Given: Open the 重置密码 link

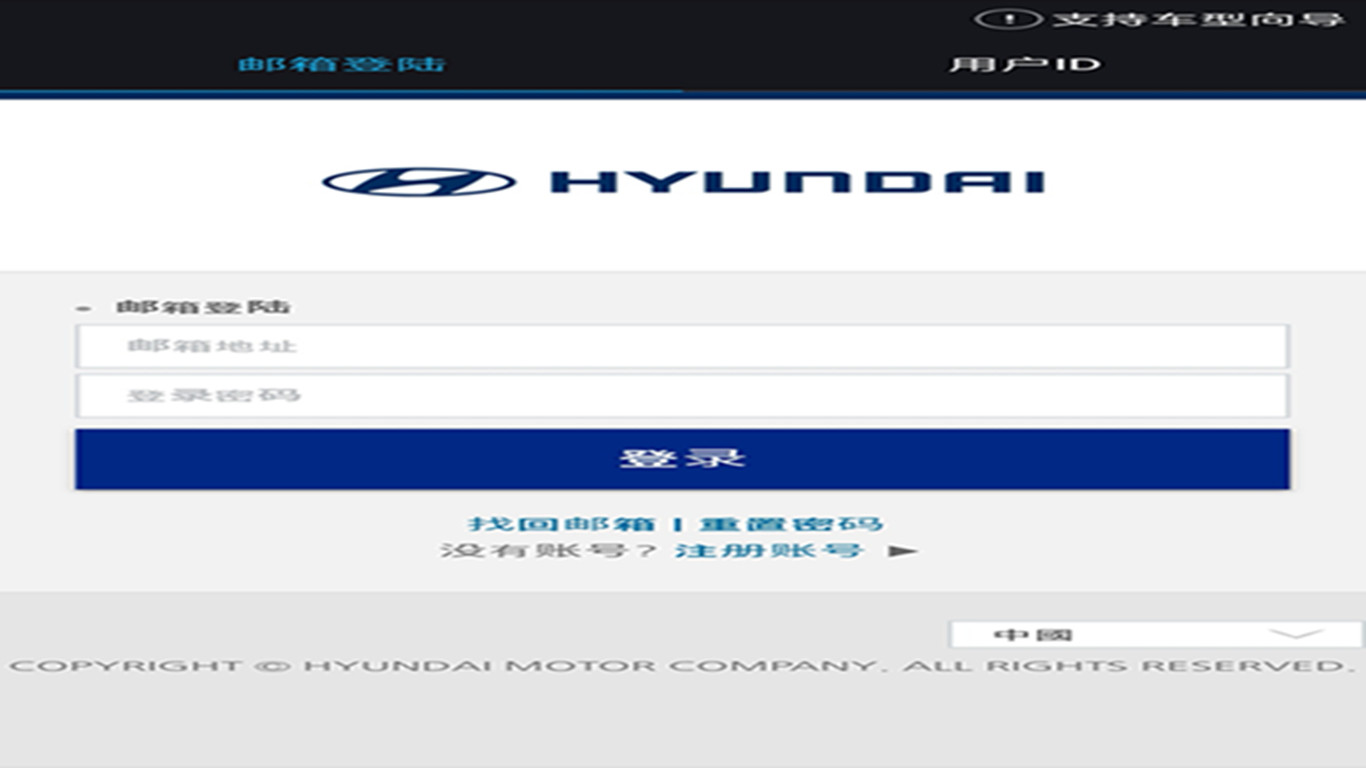Looking at the screenshot, I should tap(790, 524).
